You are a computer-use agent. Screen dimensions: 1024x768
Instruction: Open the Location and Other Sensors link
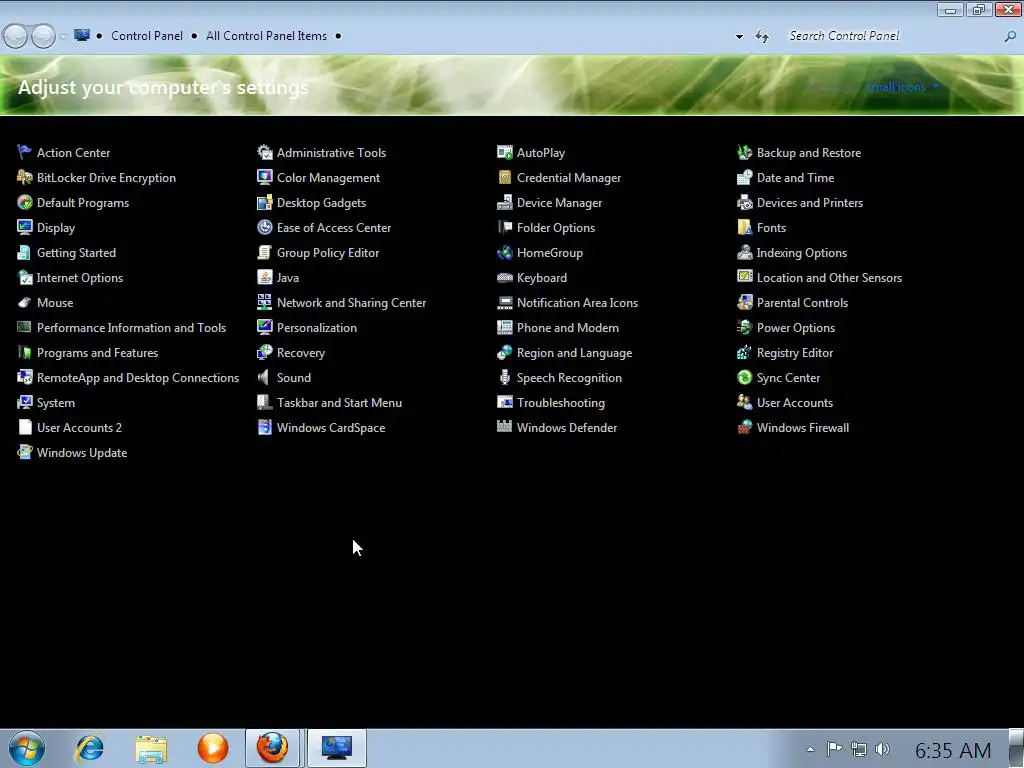(x=829, y=278)
